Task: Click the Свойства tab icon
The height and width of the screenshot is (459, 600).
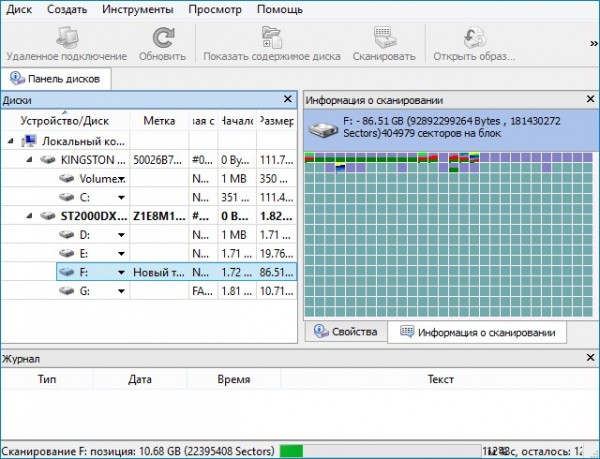Action: (x=321, y=331)
